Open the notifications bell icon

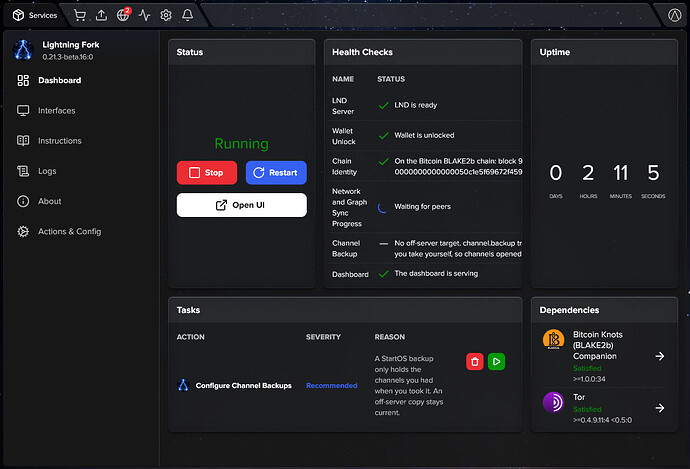coord(187,15)
